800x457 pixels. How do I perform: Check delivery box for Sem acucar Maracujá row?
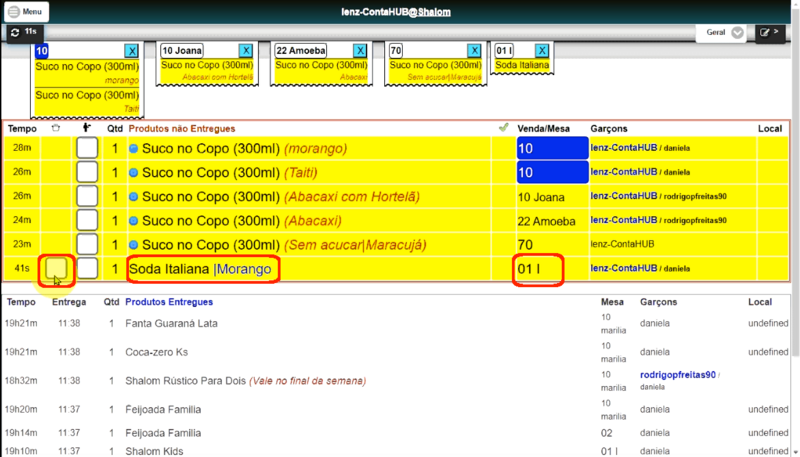tap(87, 244)
